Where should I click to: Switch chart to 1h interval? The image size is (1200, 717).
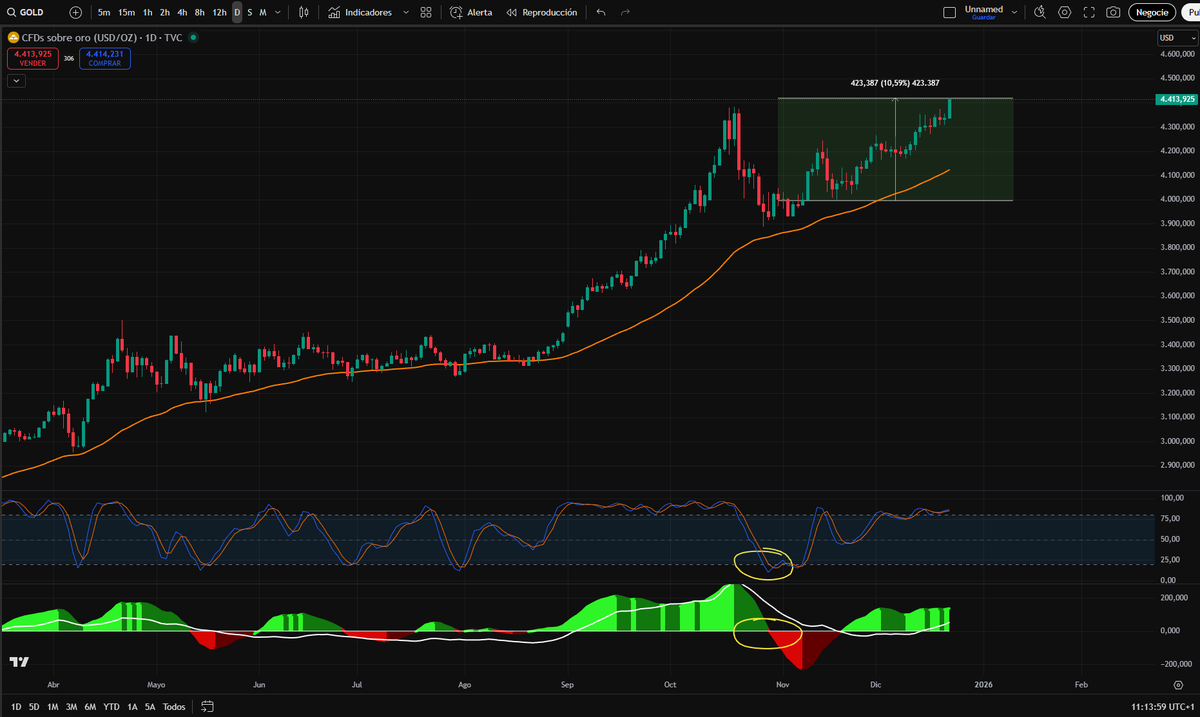pyautogui.click(x=148, y=12)
